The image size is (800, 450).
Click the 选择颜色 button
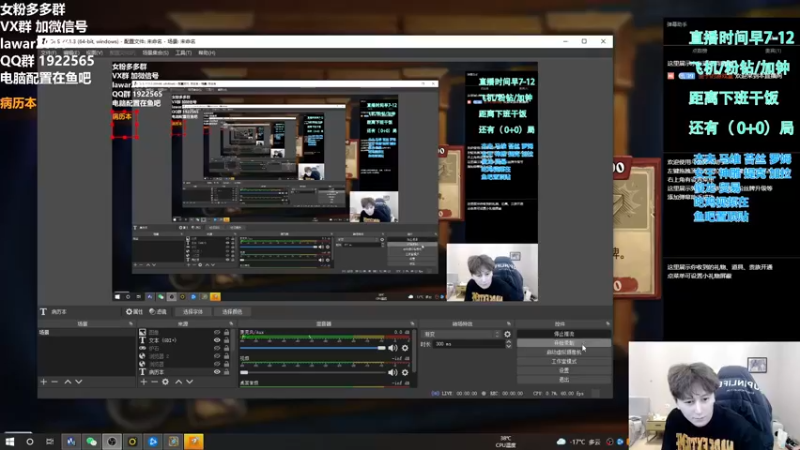[232, 312]
